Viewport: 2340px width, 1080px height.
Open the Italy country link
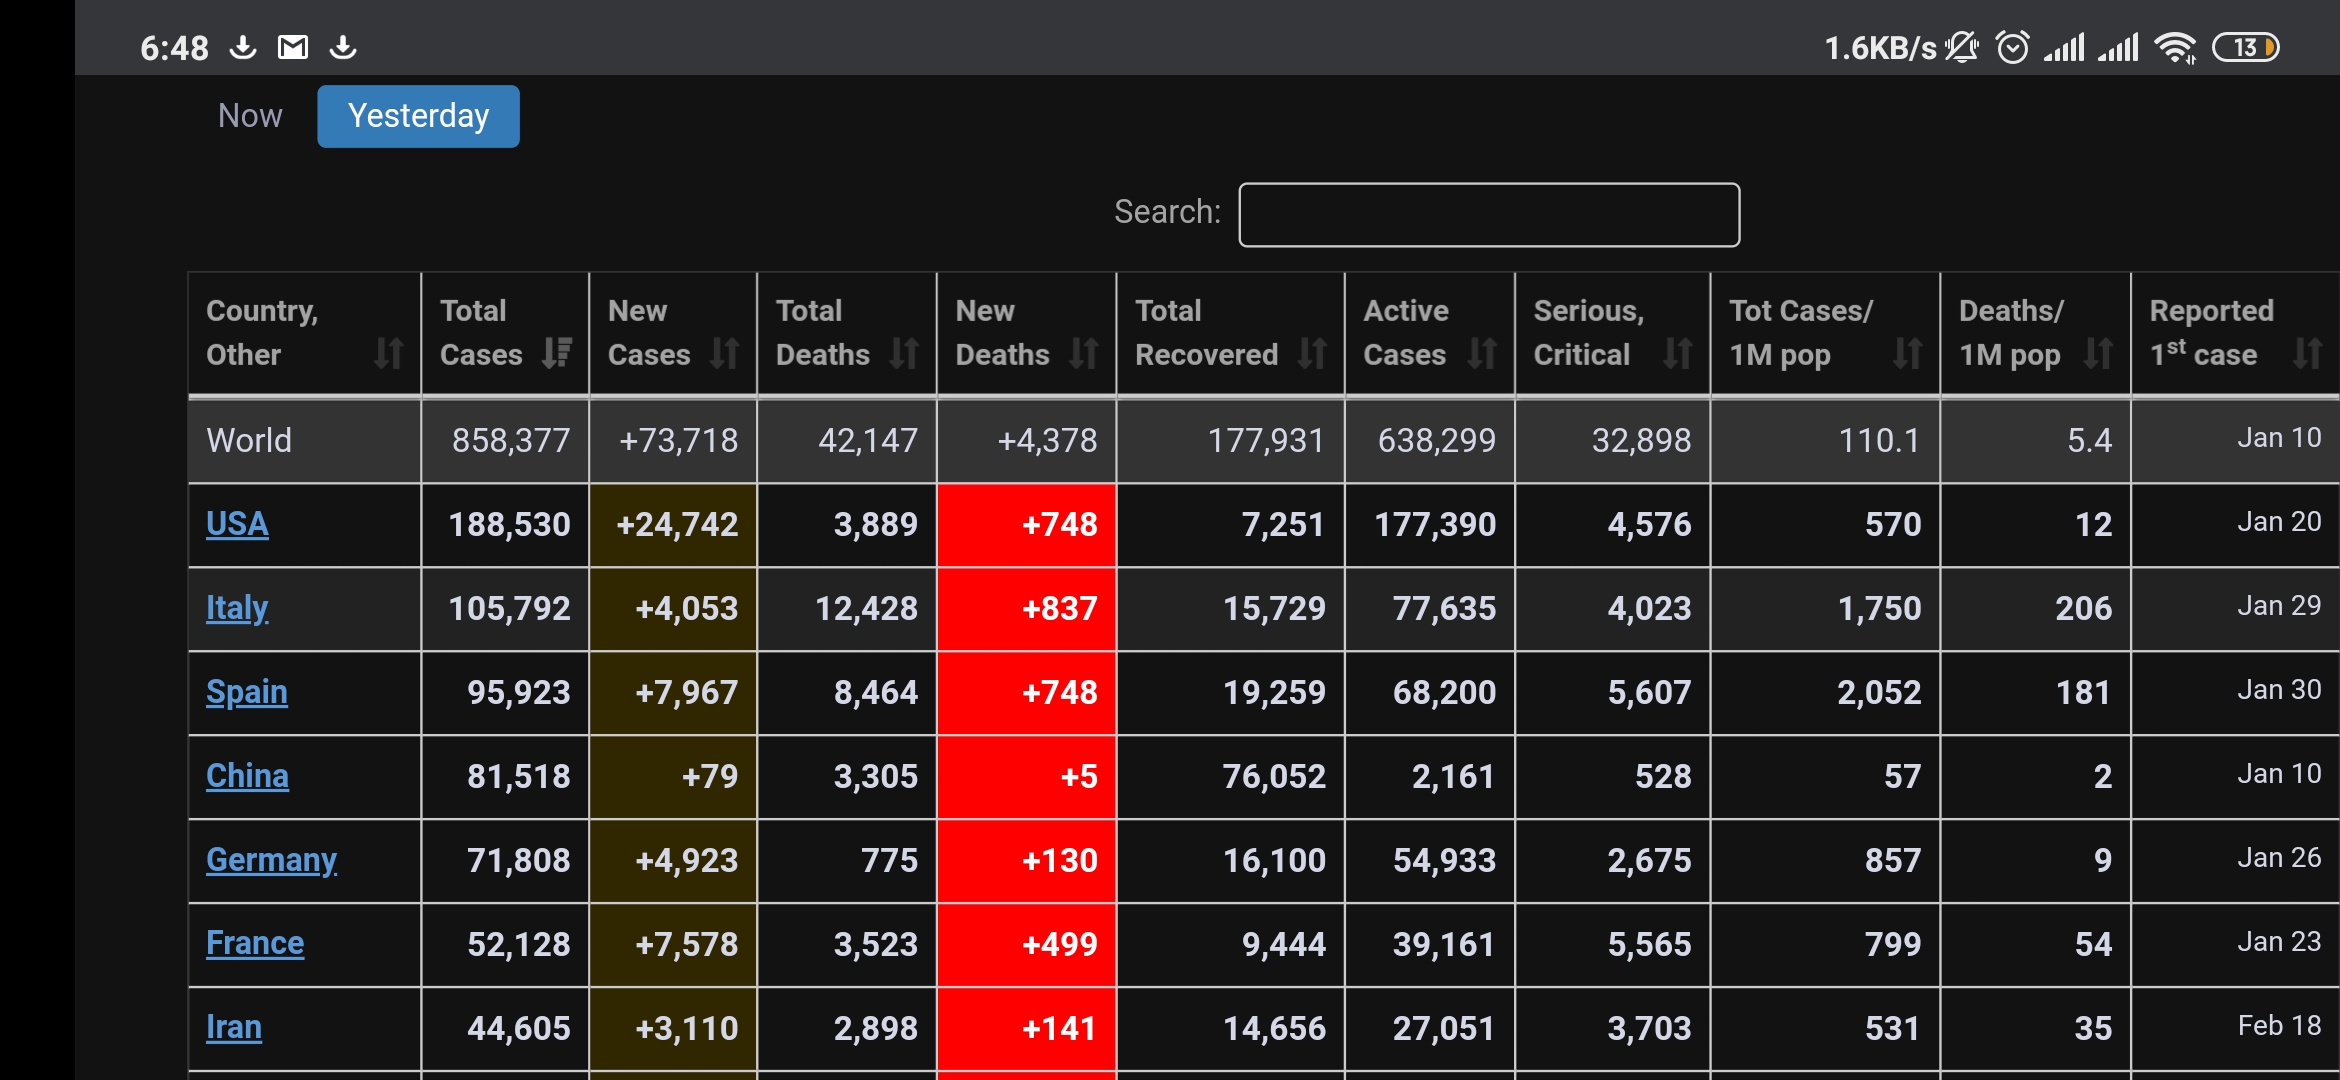point(237,608)
